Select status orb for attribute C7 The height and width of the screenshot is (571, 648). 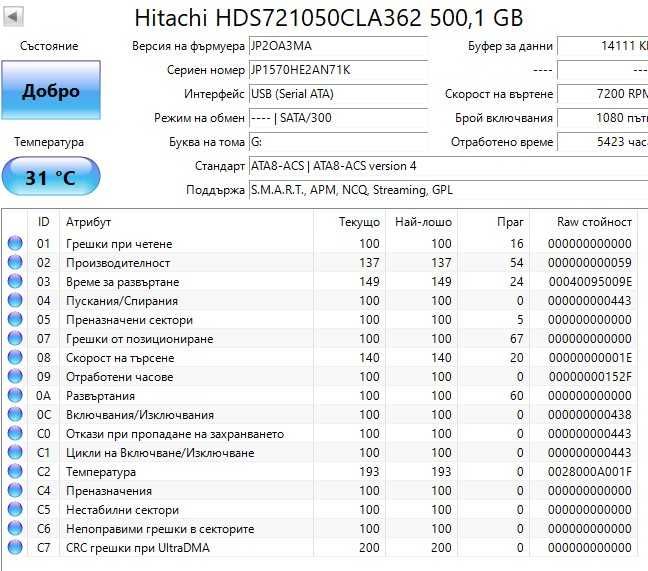(x=15, y=547)
